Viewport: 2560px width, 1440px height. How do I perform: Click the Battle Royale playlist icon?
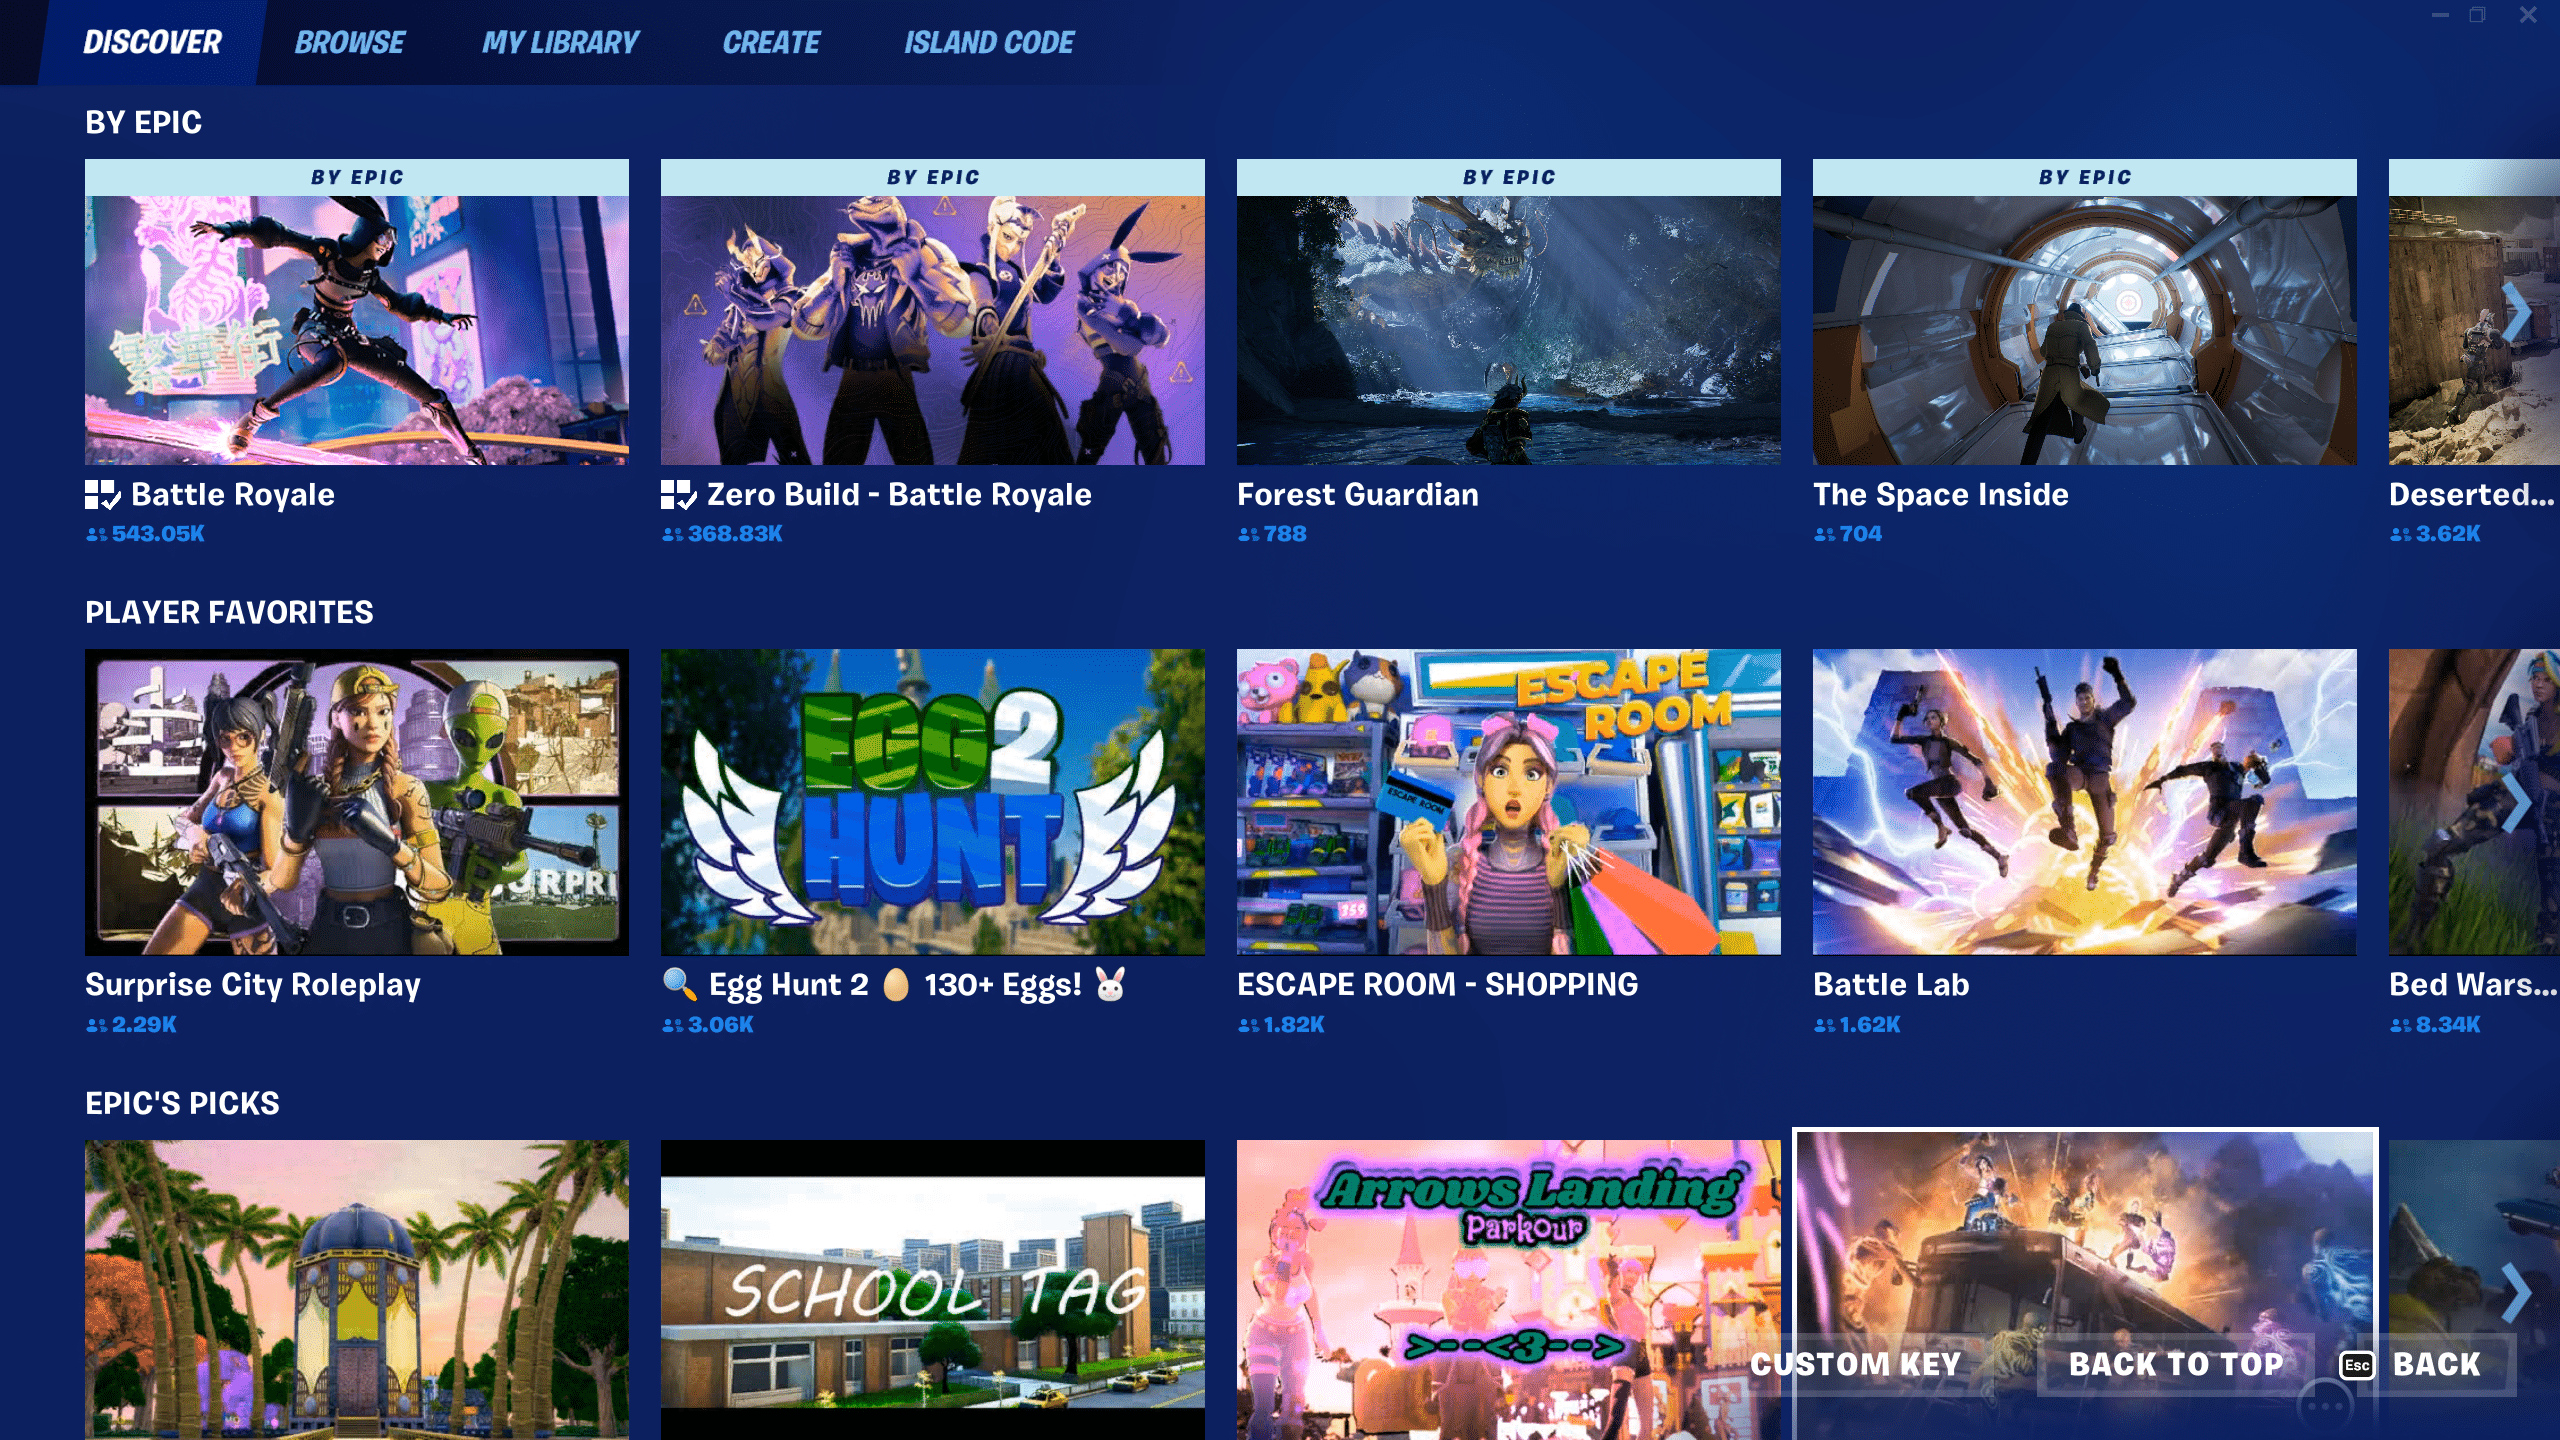(x=103, y=494)
